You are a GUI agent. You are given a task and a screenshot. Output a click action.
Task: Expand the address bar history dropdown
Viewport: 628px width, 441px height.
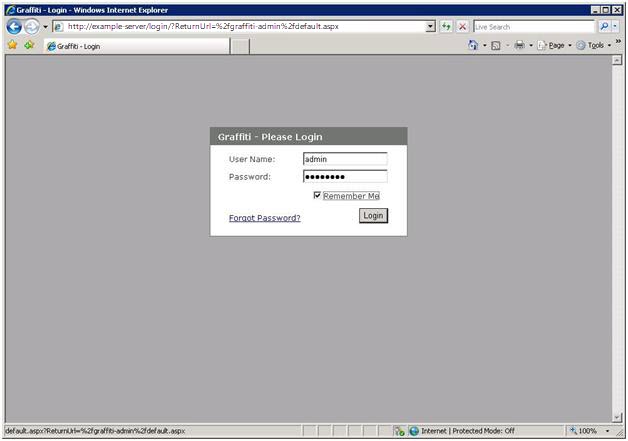(x=431, y=27)
